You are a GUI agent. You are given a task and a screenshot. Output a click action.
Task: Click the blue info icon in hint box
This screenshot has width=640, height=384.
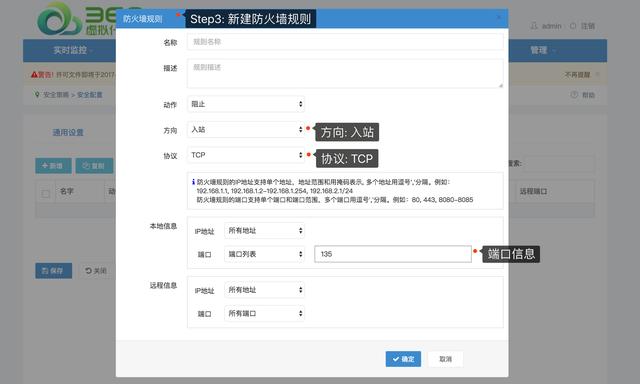(193, 182)
